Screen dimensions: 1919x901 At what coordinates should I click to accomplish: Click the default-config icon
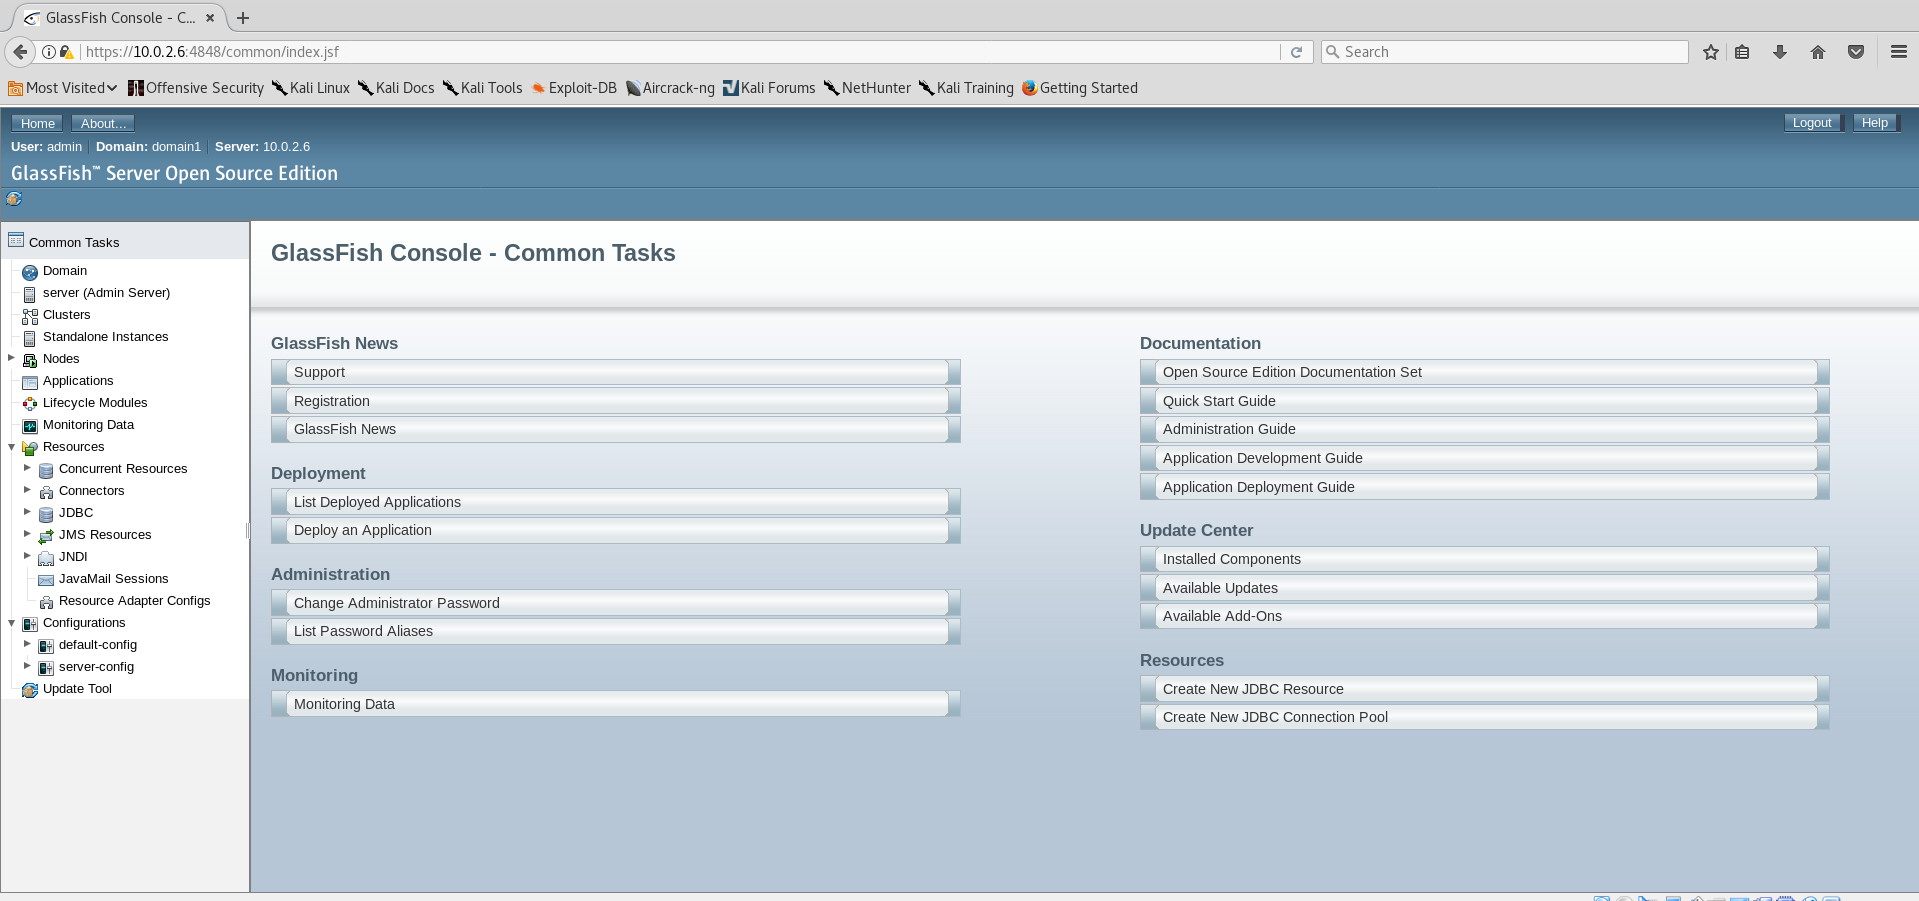point(46,646)
